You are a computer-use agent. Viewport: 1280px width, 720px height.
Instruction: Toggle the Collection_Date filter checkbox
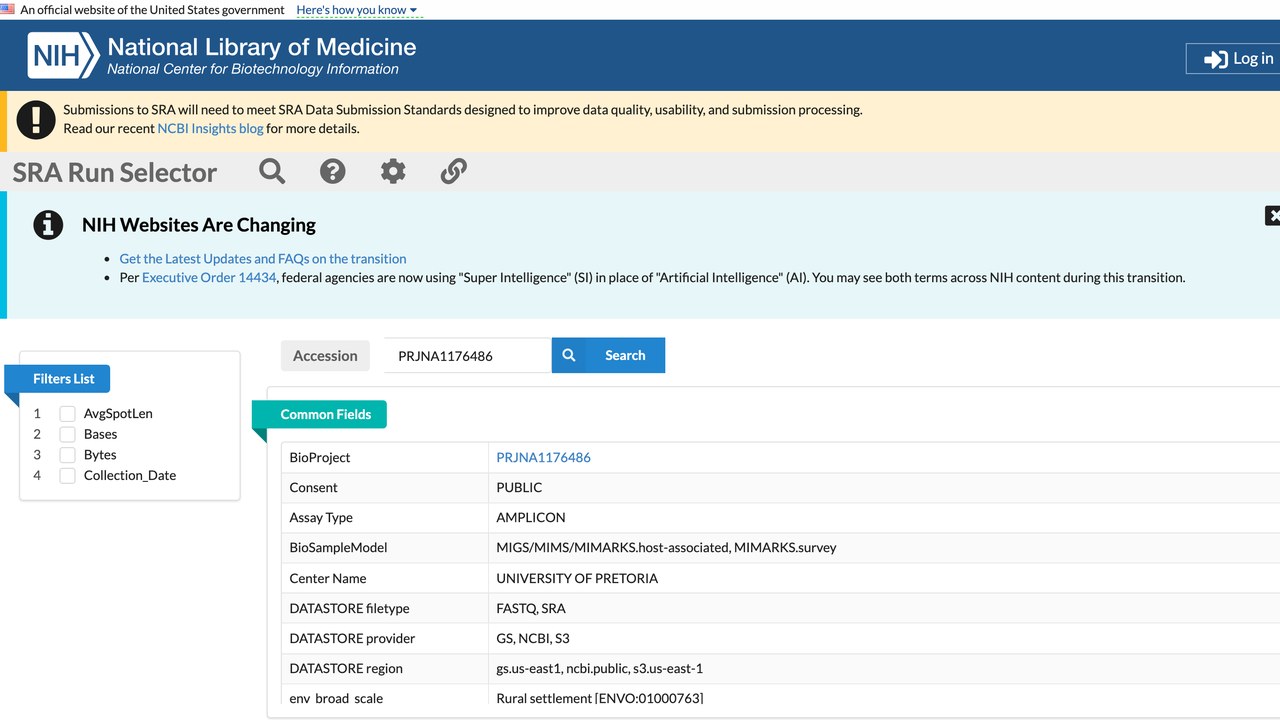click(67, 475)
